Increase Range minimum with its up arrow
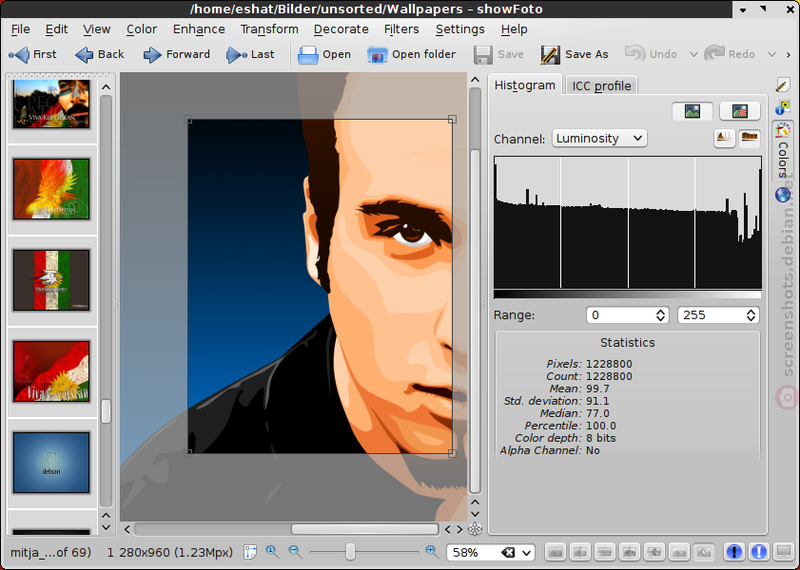 660,311
